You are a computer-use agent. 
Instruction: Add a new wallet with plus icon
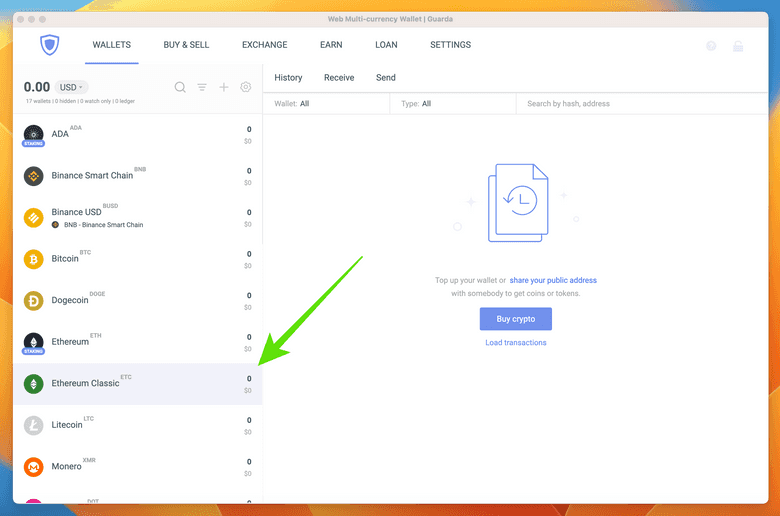pyautogui.click(x=224, y=87)
